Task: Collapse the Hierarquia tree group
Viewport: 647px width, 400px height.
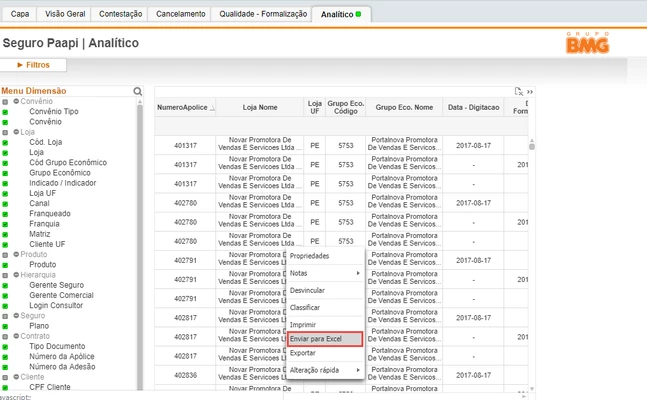Action: (16, 275)
